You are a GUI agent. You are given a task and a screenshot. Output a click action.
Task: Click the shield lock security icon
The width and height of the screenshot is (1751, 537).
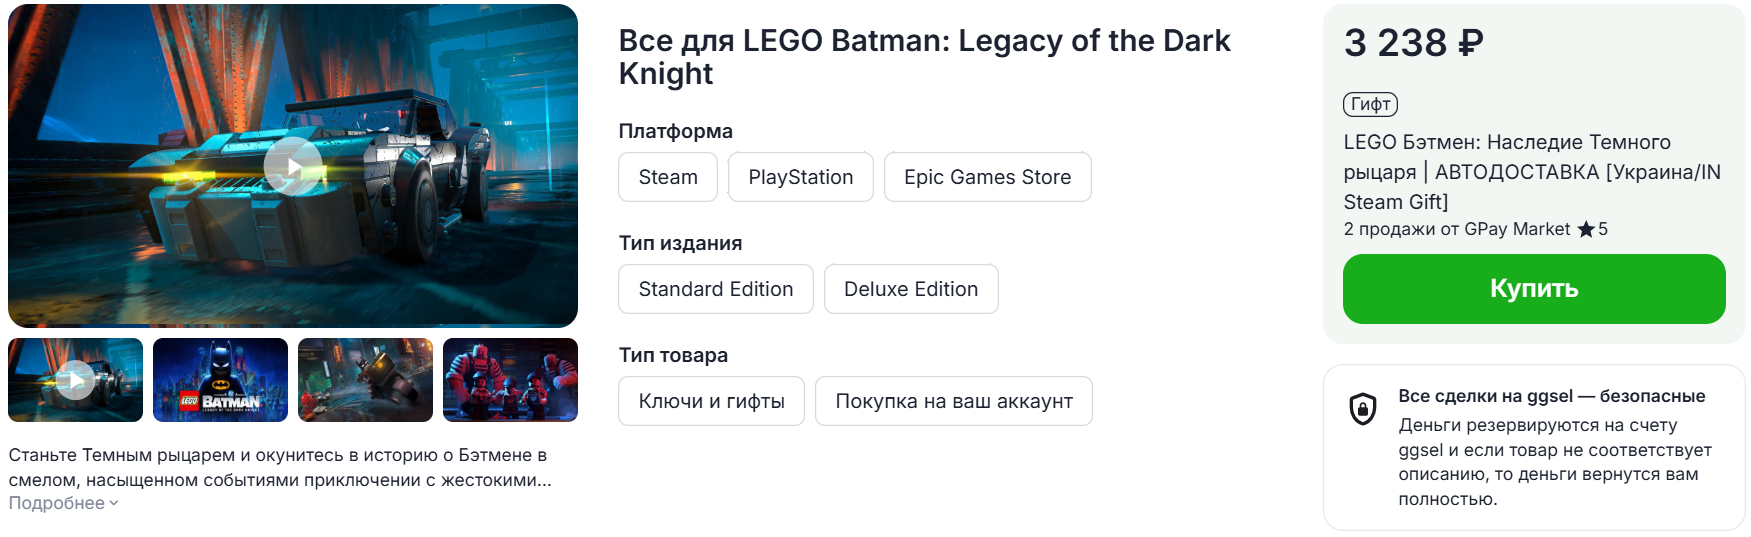coord(1363,408)
